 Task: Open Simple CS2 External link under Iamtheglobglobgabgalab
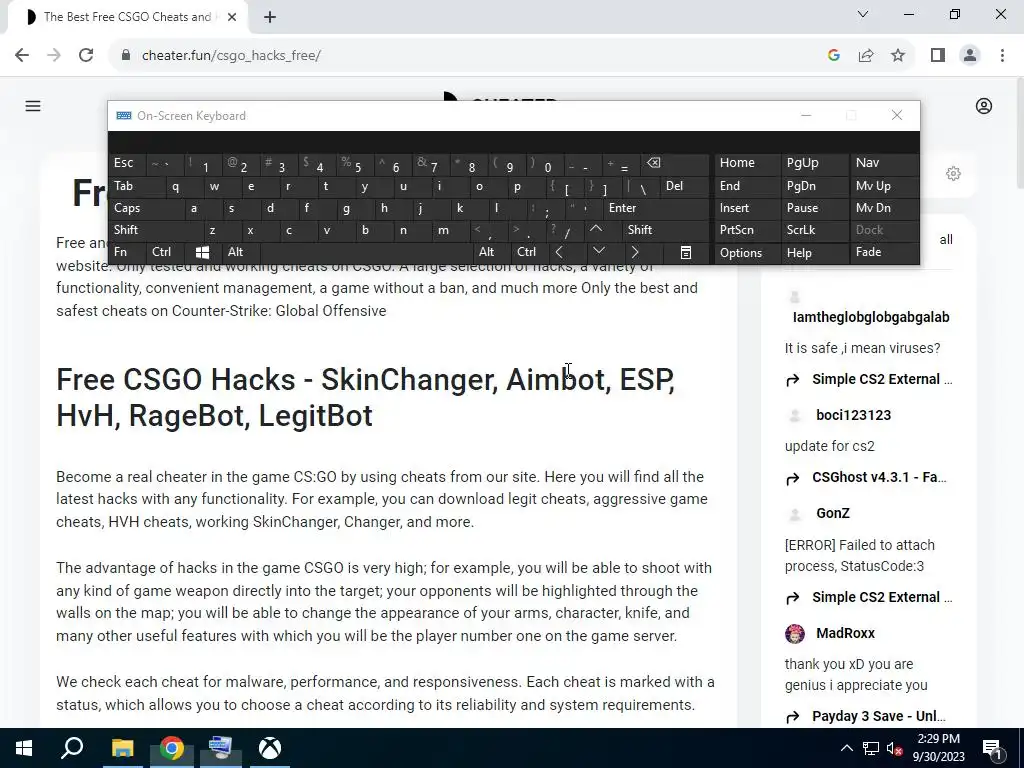[882, 379]
